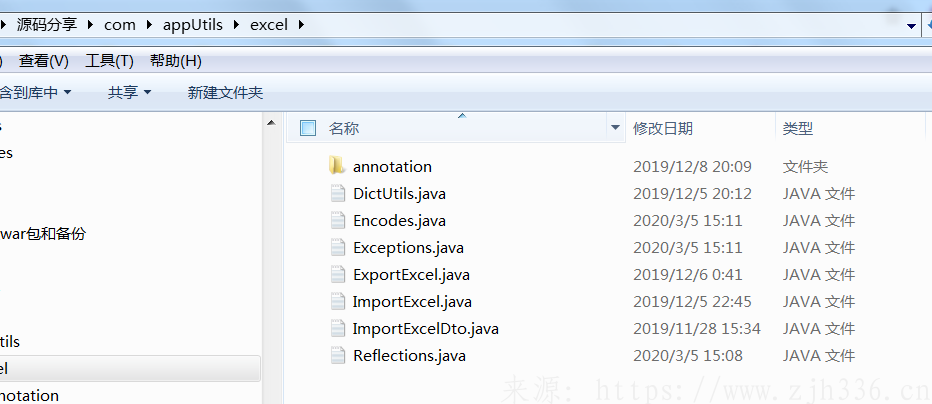Select the DictUtils.java file icon
The width and height of the screenshot is (932, 404).
338,194
